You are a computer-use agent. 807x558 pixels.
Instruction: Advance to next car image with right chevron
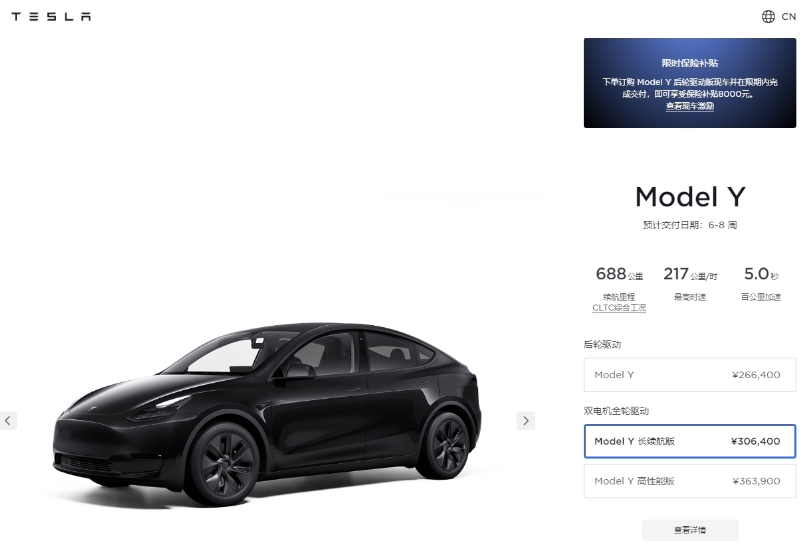coord(525,421)
